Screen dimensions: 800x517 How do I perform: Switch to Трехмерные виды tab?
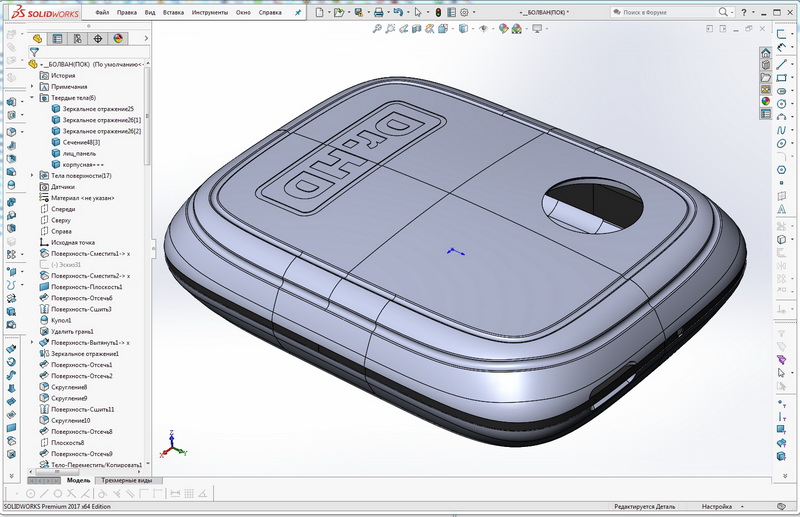127,480
